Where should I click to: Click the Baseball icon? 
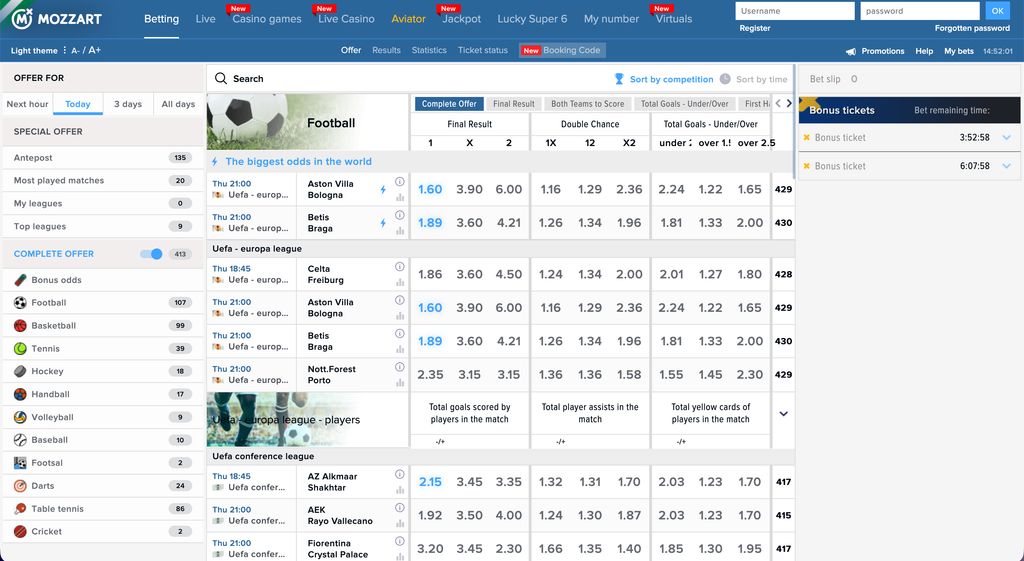20,440
